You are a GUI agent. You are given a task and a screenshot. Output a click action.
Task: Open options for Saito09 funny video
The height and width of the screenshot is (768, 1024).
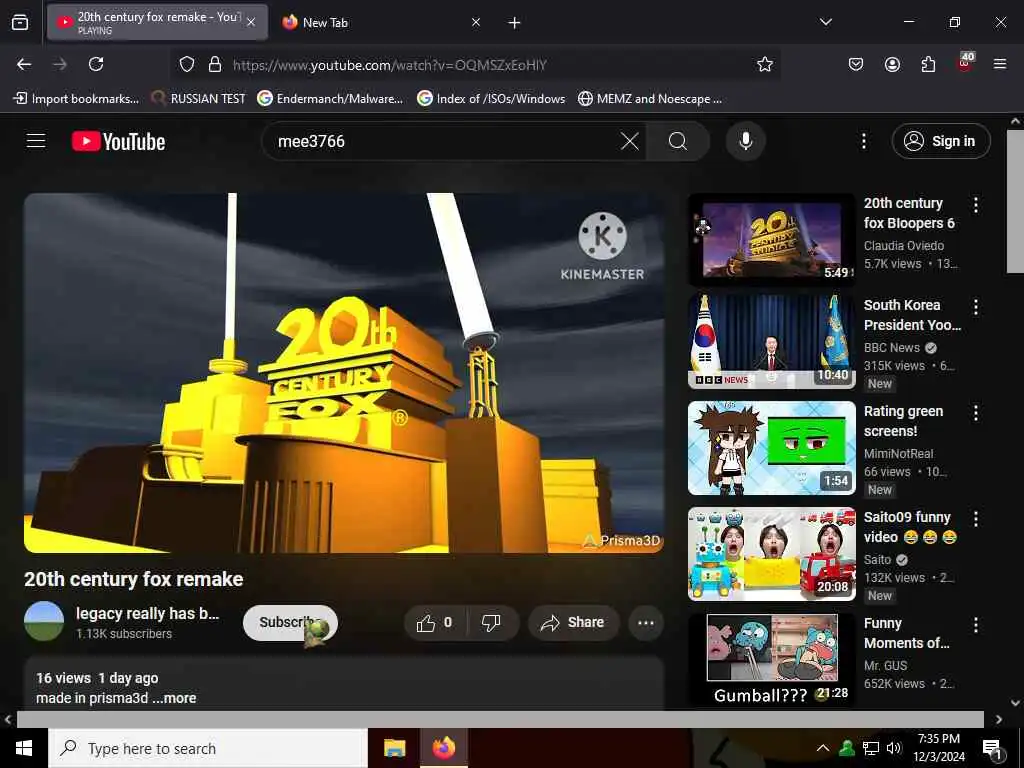pyautogui.click(x=976, y=519)
